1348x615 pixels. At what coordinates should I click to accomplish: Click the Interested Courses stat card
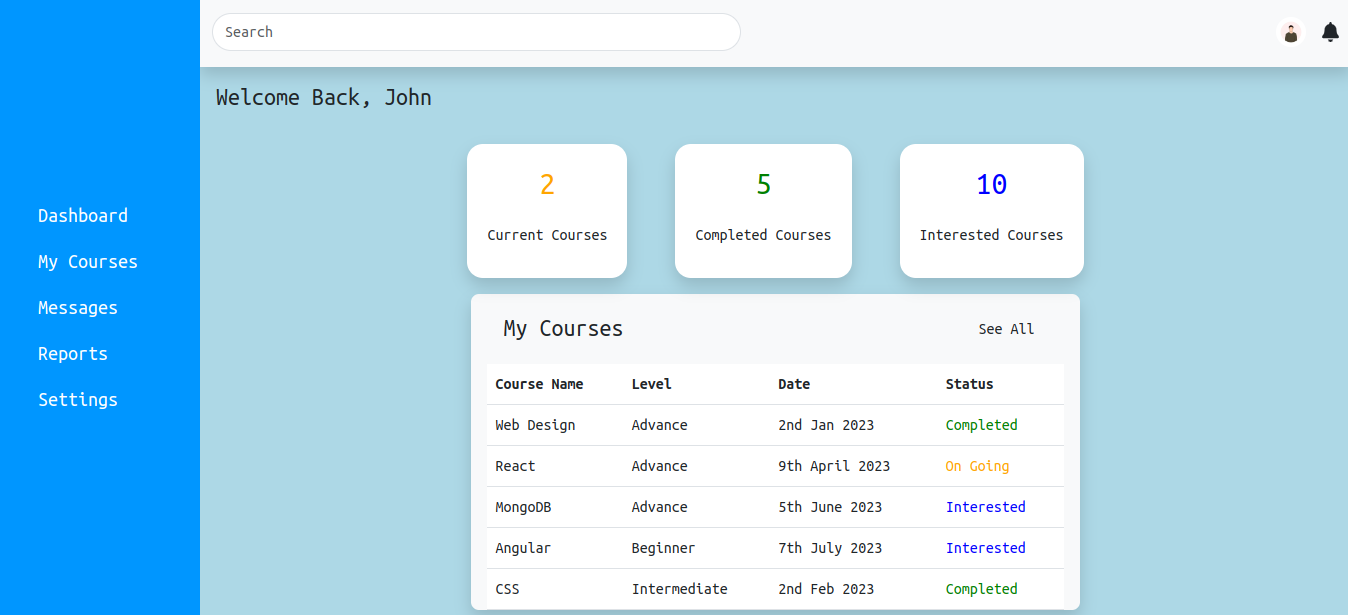coord(991,211)
